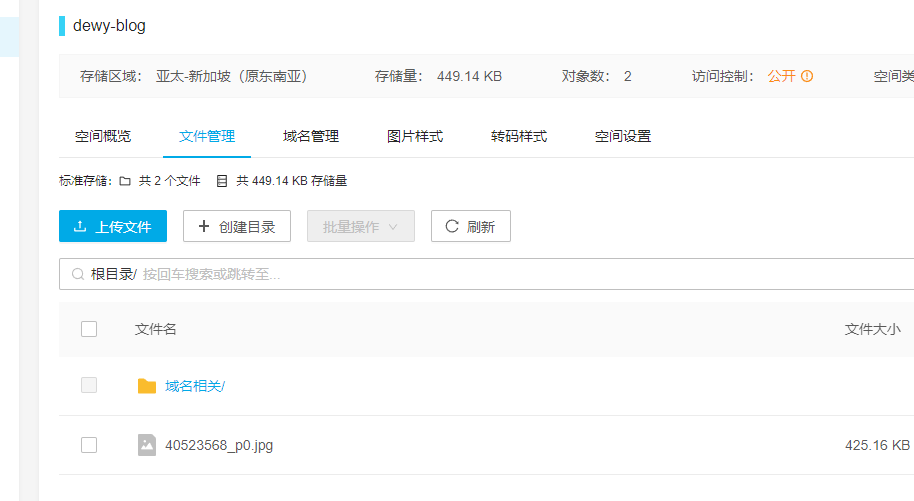Click the folder icon beside 域名相关/
Screen dimensions: 914x501
coord(147,386)
